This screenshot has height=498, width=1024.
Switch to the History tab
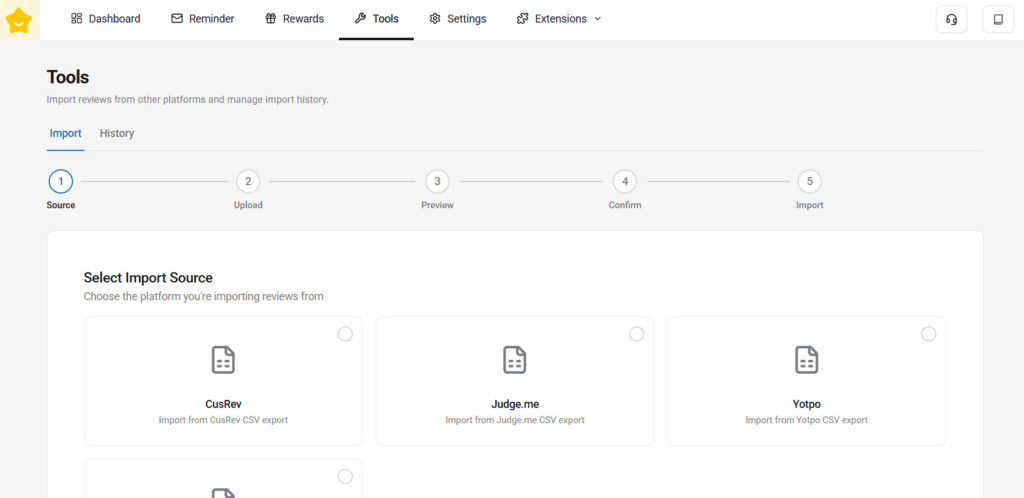[x=117, y=133]
